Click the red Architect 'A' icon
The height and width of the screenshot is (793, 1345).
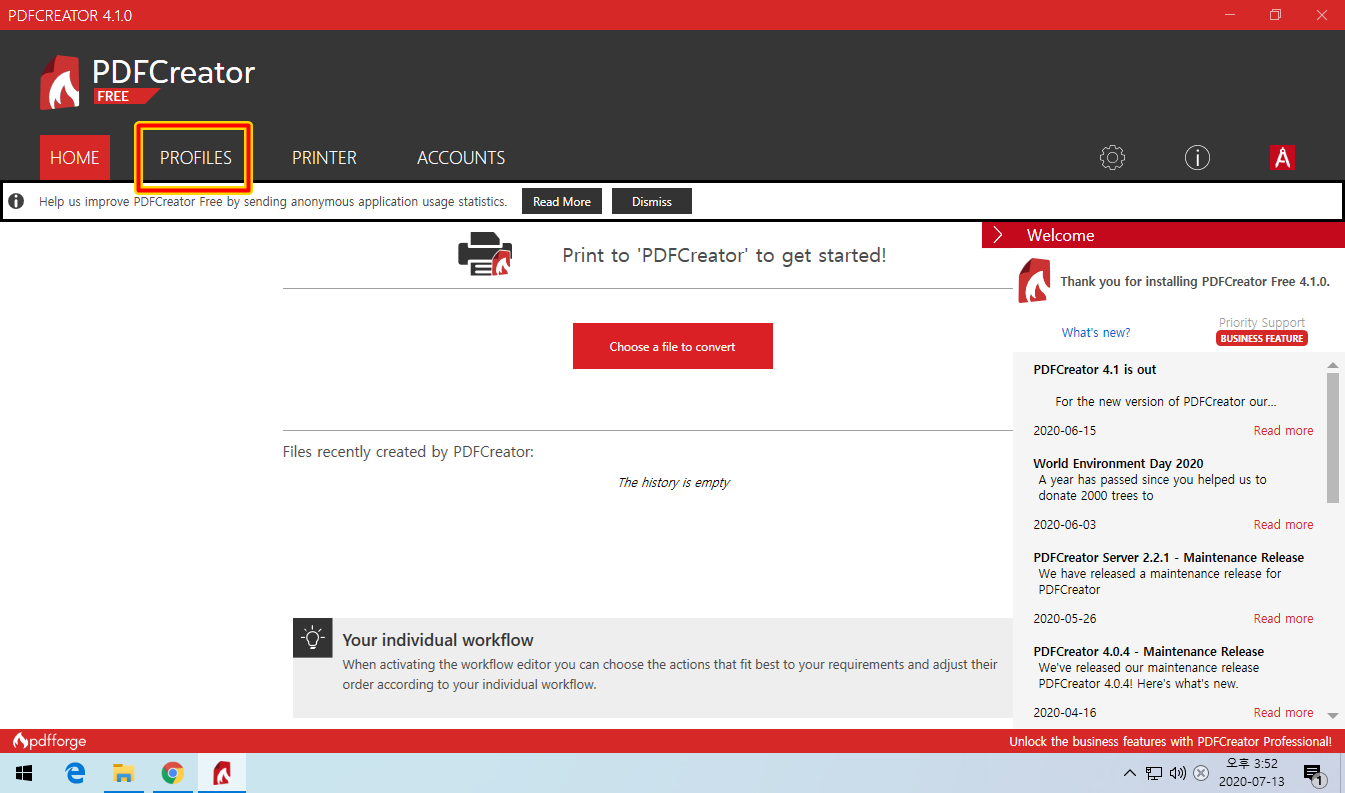[1282, 158]
